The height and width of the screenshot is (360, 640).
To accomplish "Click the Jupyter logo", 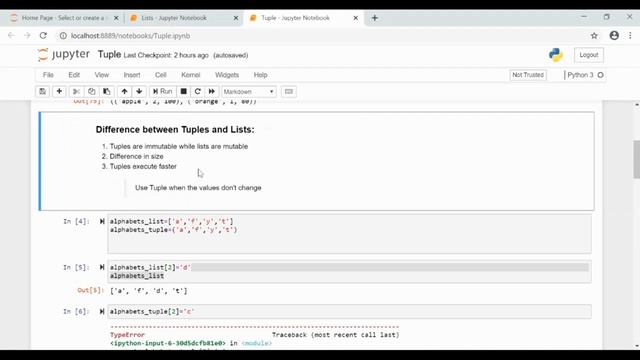I will [x=64, y=55].
